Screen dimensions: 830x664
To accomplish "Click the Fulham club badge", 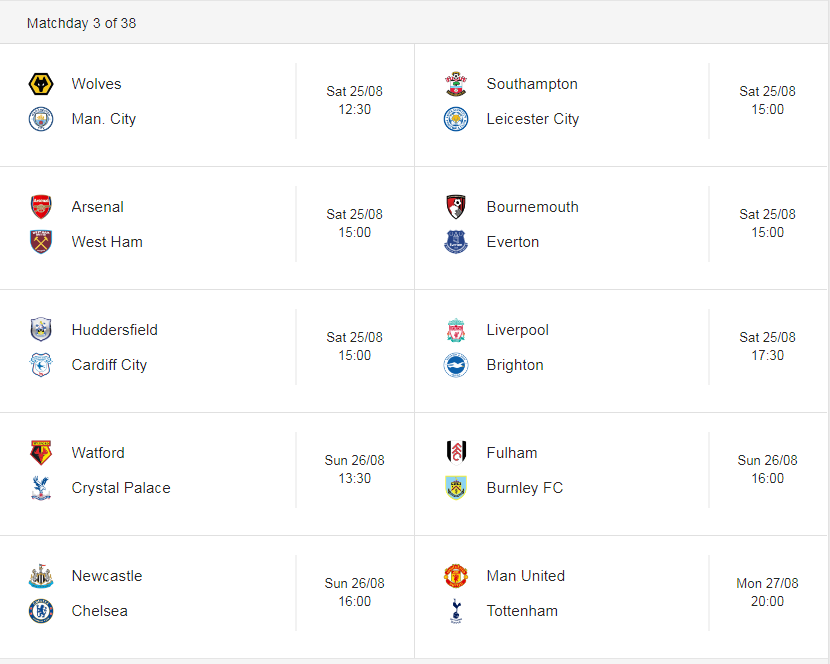I will pos(456,453).
